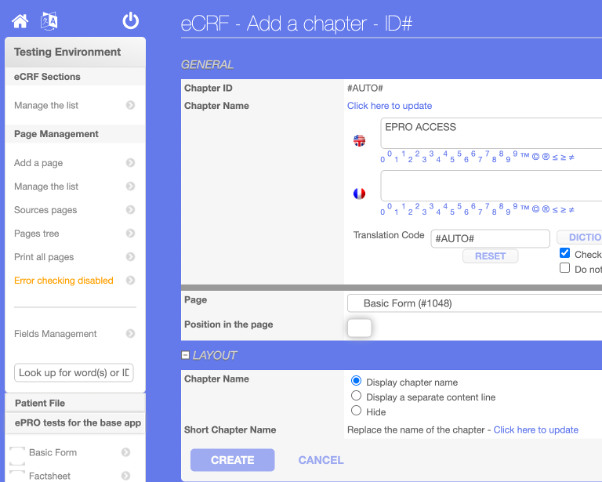This screenshot has width=602, height=482.
Task: Select Display a separate content line
Action: click(x=356, y=396)
